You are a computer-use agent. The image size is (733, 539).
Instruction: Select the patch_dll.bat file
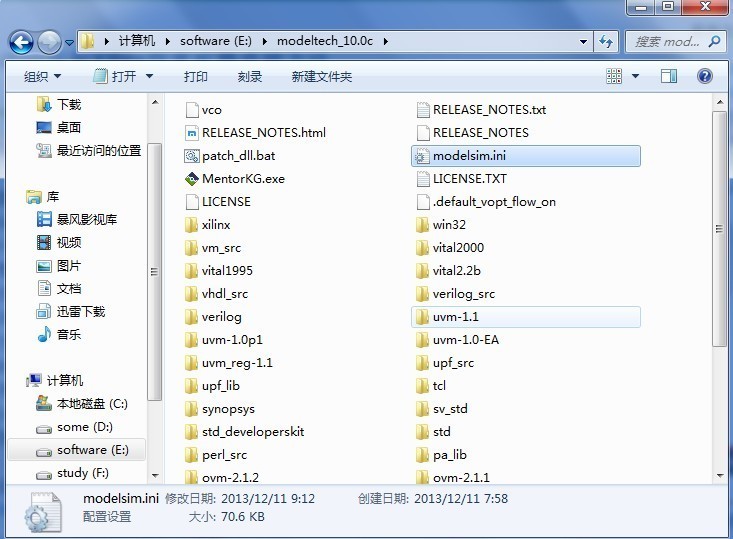[238, 156]
